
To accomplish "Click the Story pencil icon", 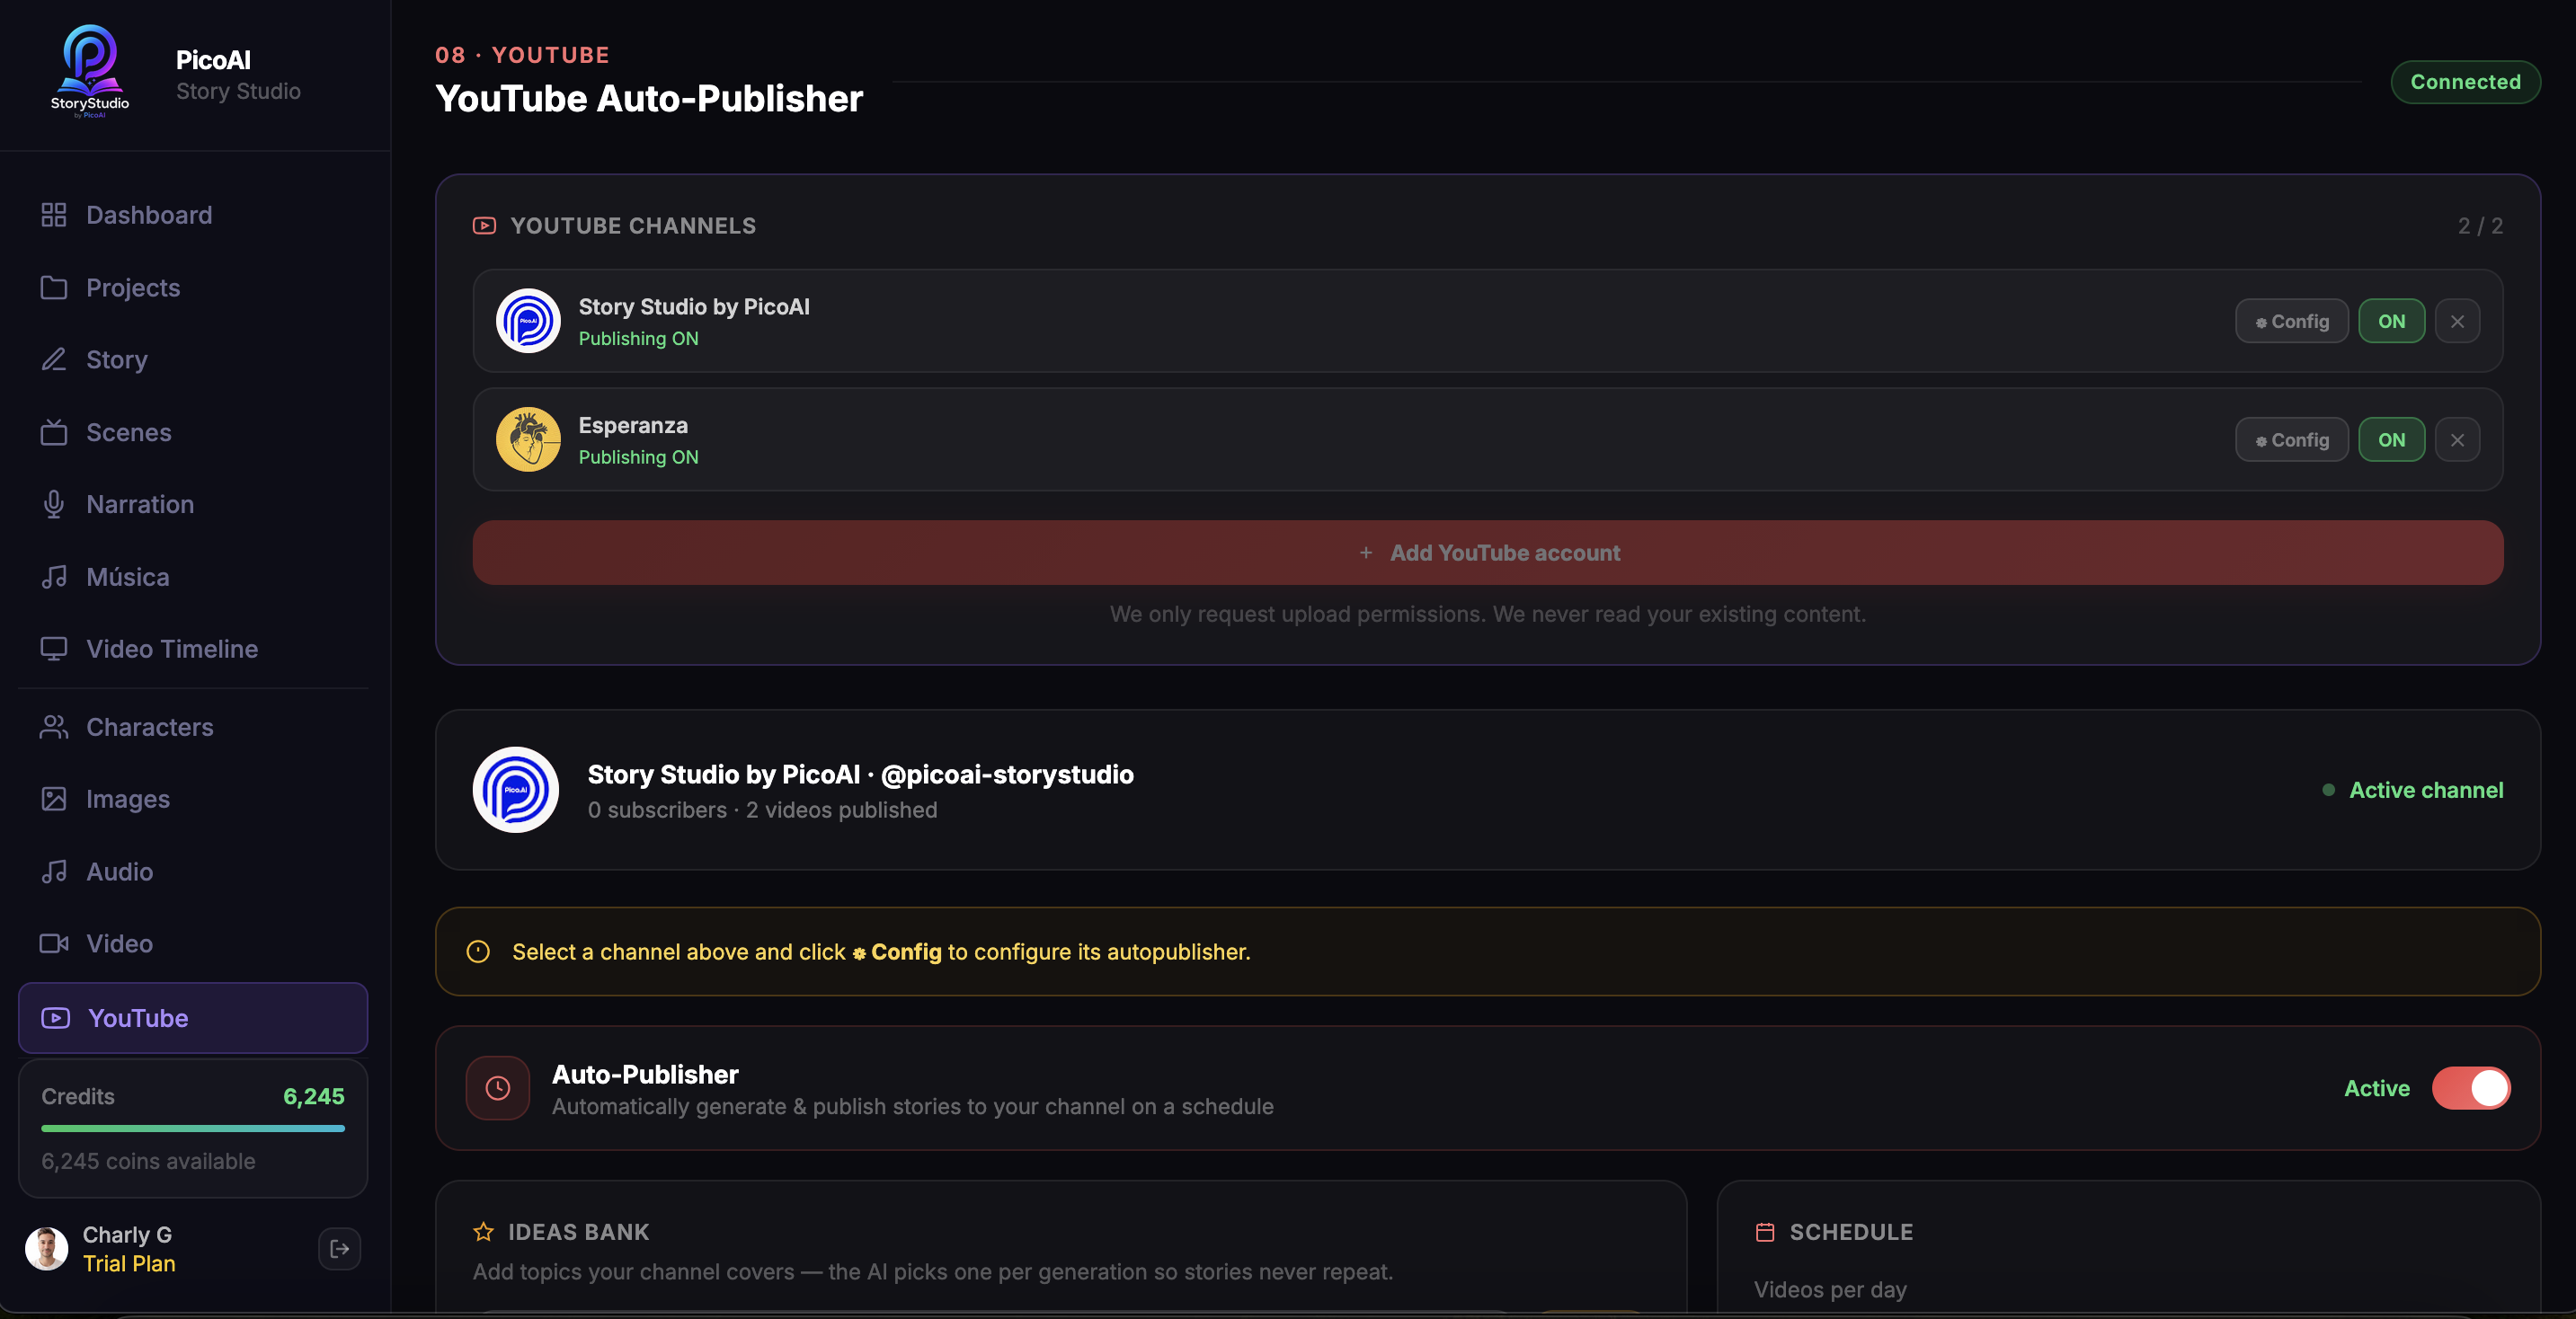I will point(54,360).
